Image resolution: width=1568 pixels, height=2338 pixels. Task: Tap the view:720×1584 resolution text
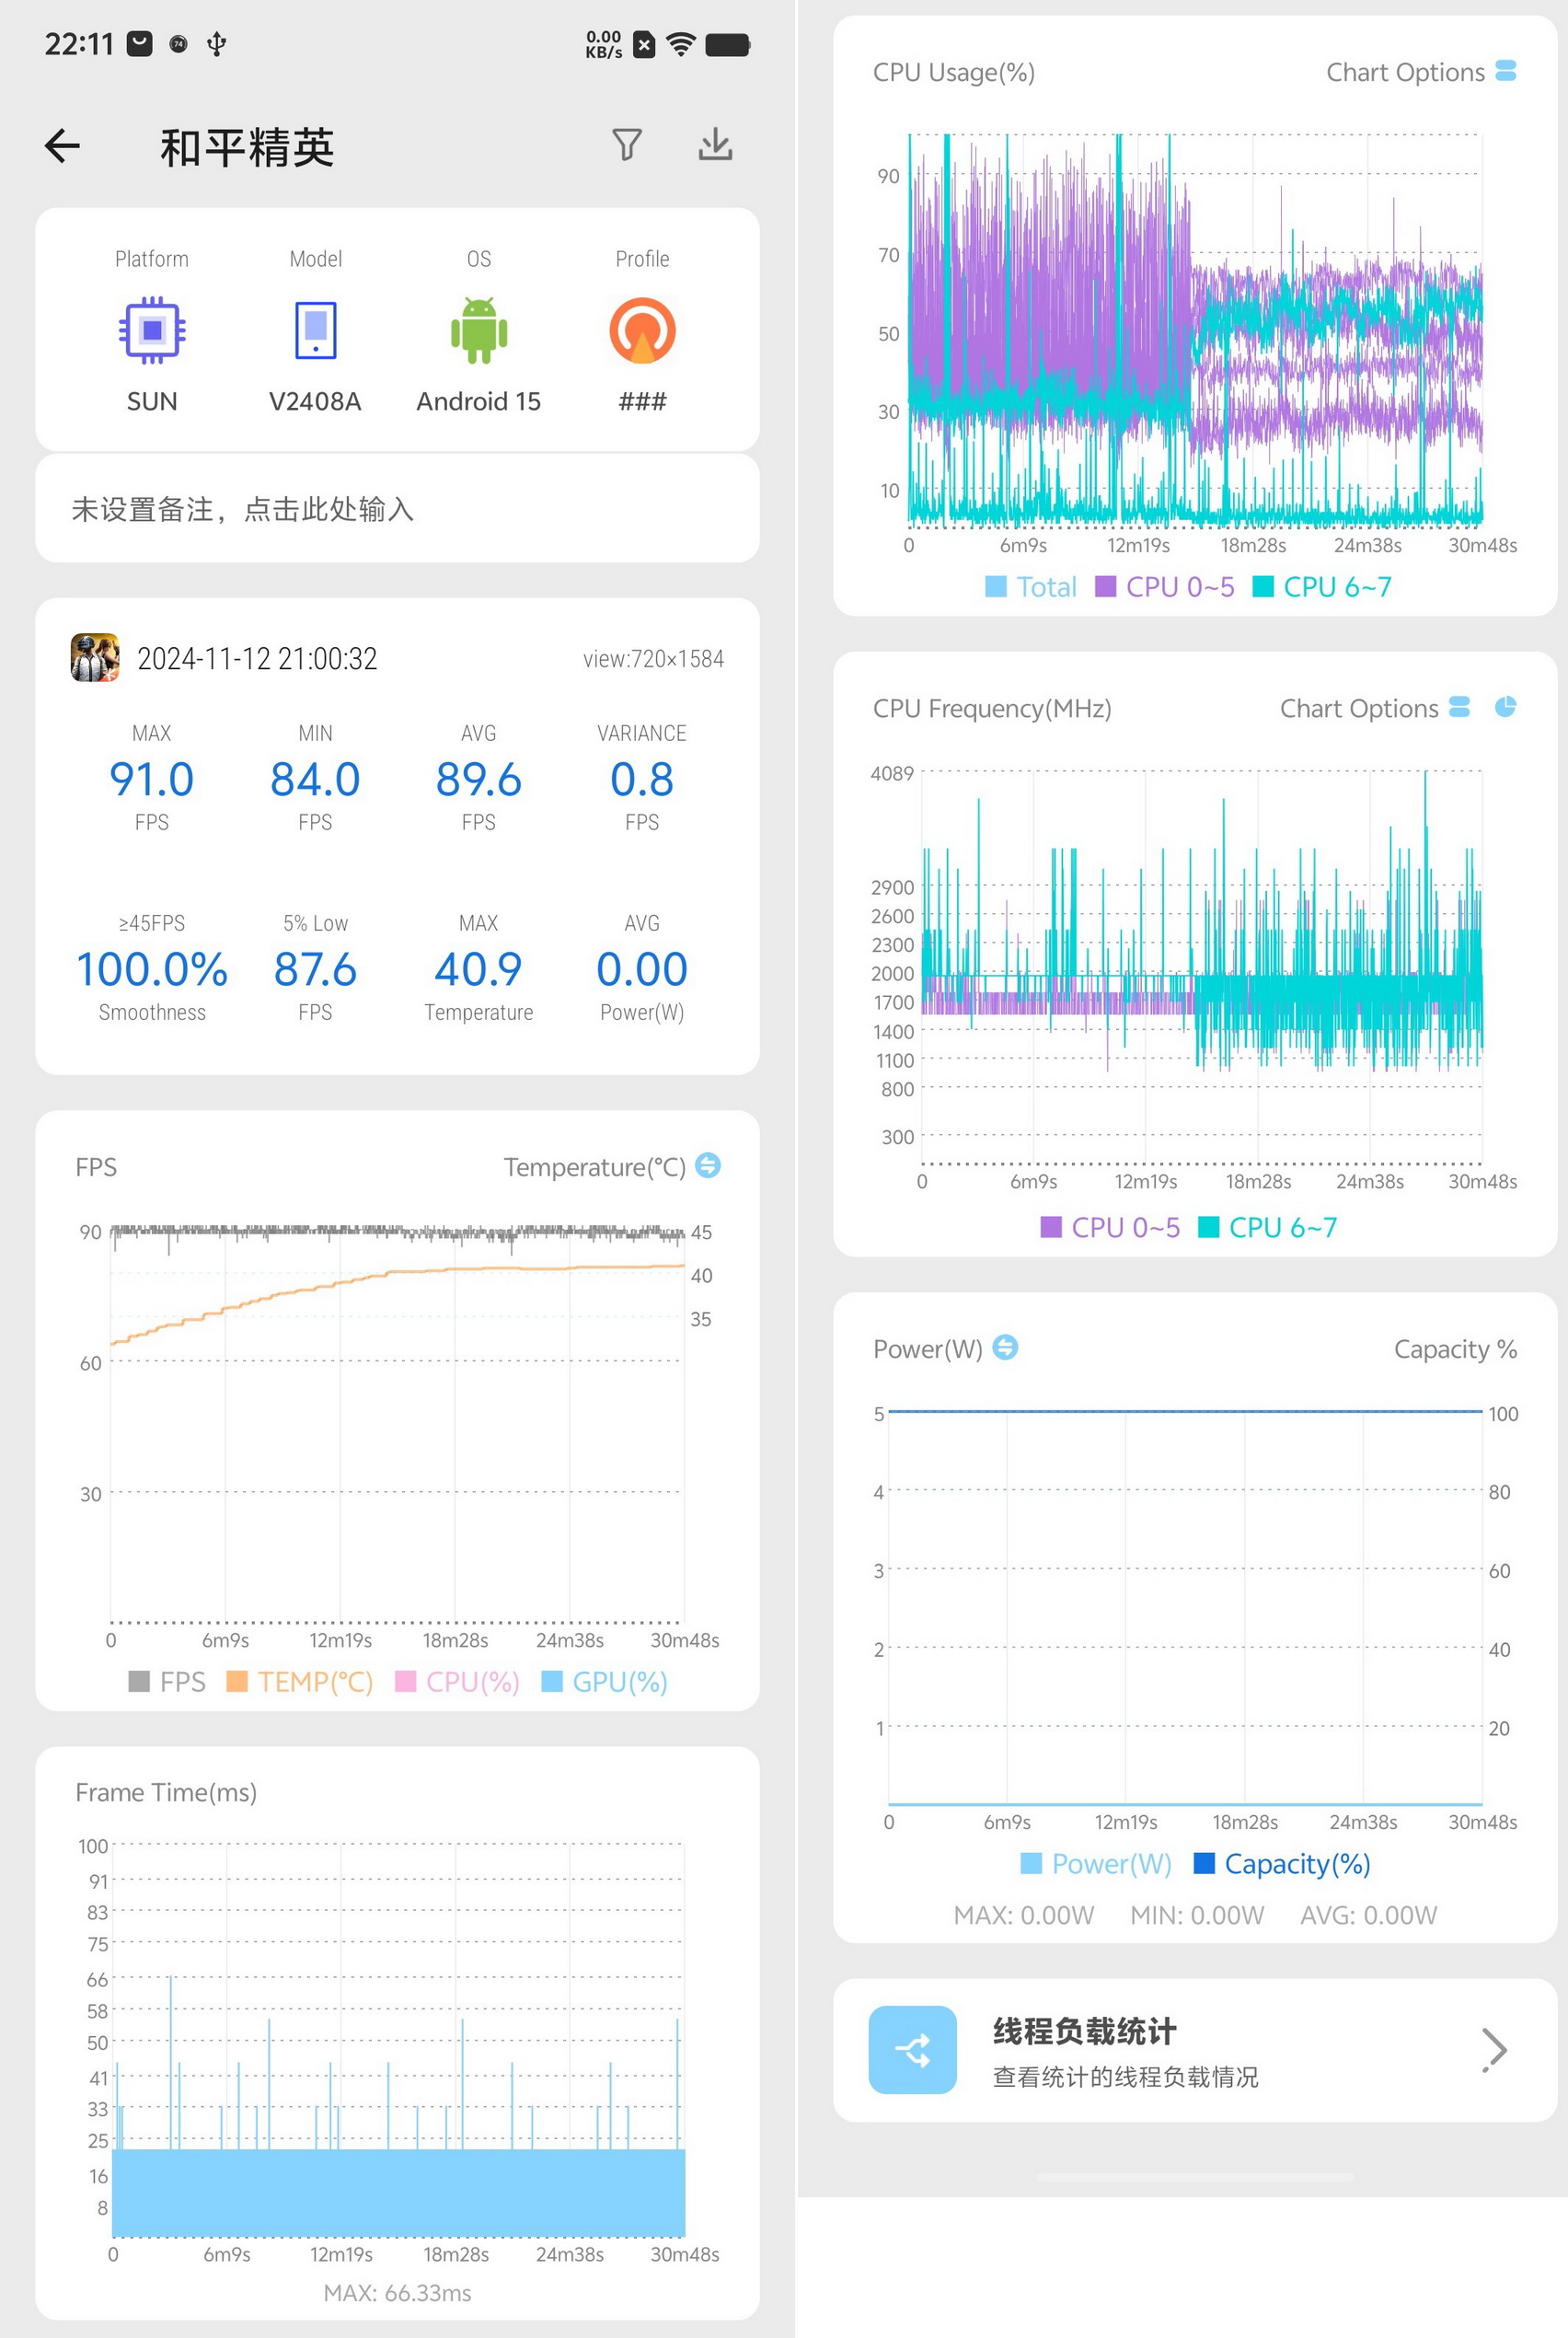point(653,659)
